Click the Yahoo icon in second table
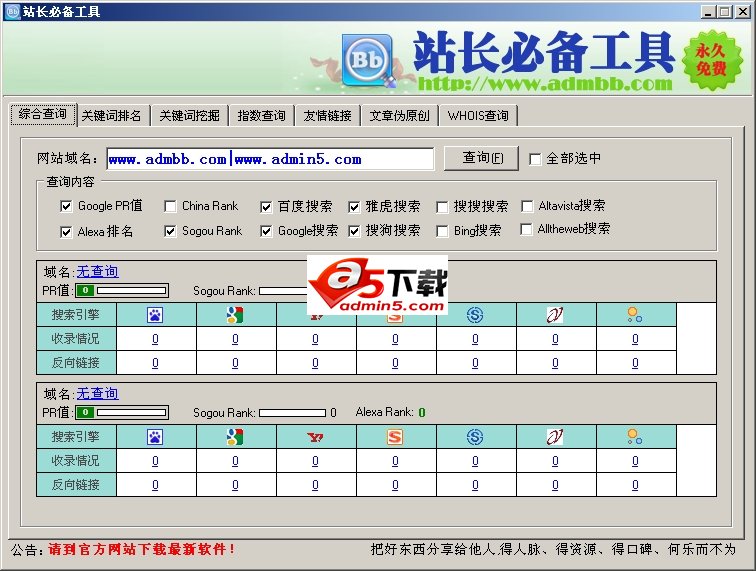 tap(315, 437)
